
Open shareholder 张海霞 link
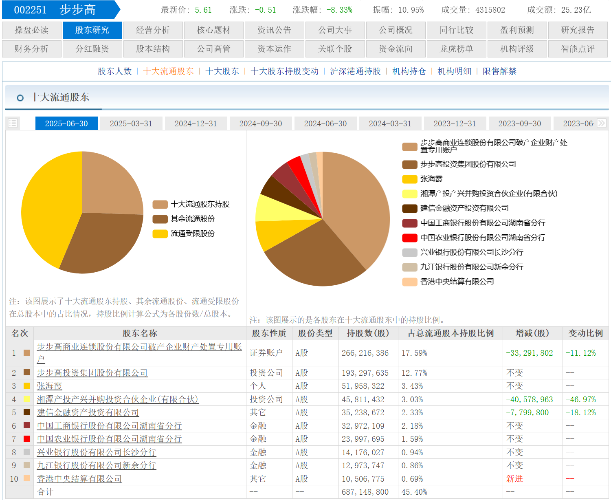tap(49, 386)
